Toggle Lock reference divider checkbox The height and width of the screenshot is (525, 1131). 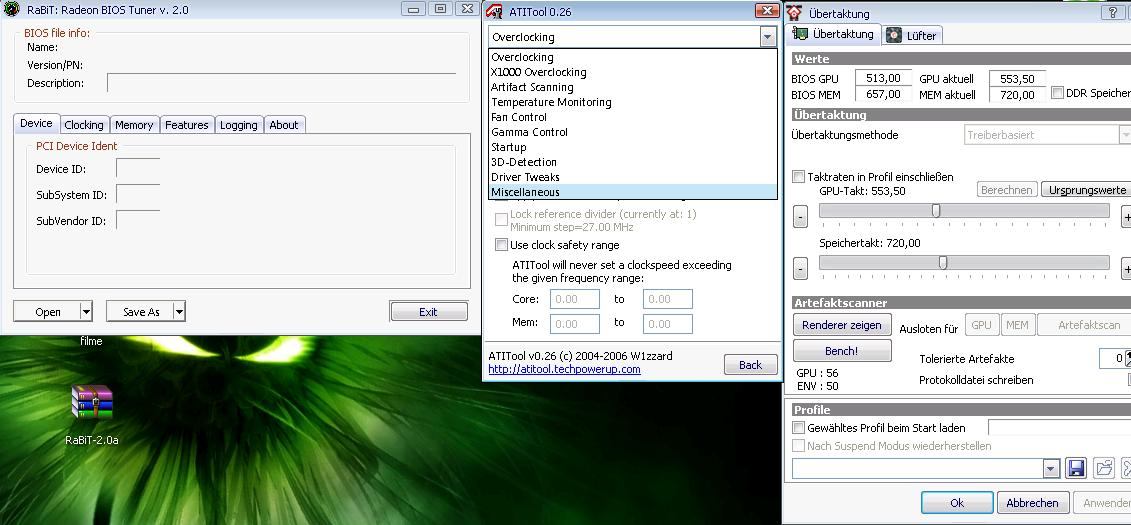(501, 219)
